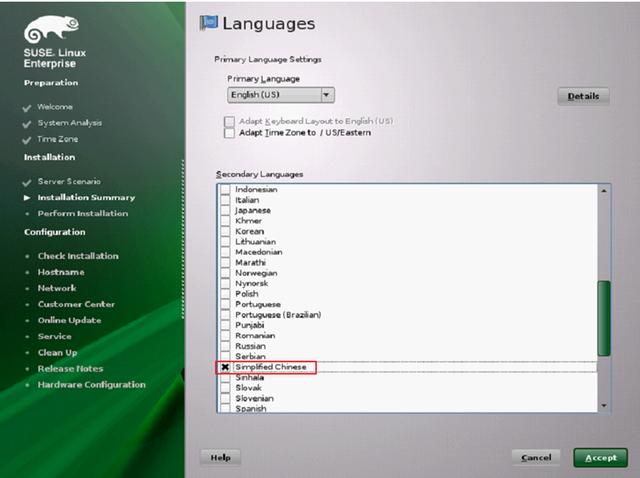
Task: Check the Japanese language box
Action: [225, 210]
